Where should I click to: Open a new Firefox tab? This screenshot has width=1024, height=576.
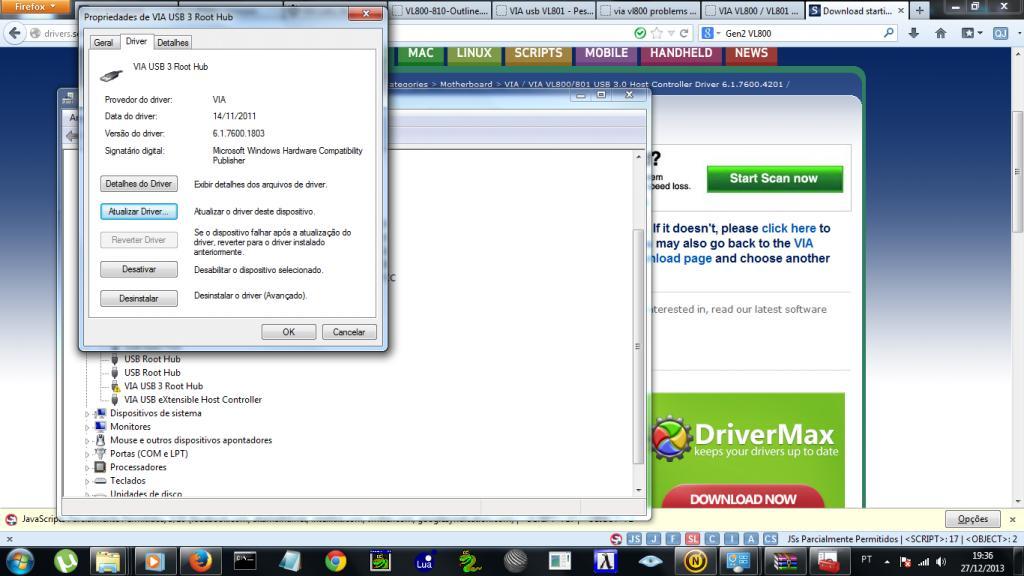point(920,10)
